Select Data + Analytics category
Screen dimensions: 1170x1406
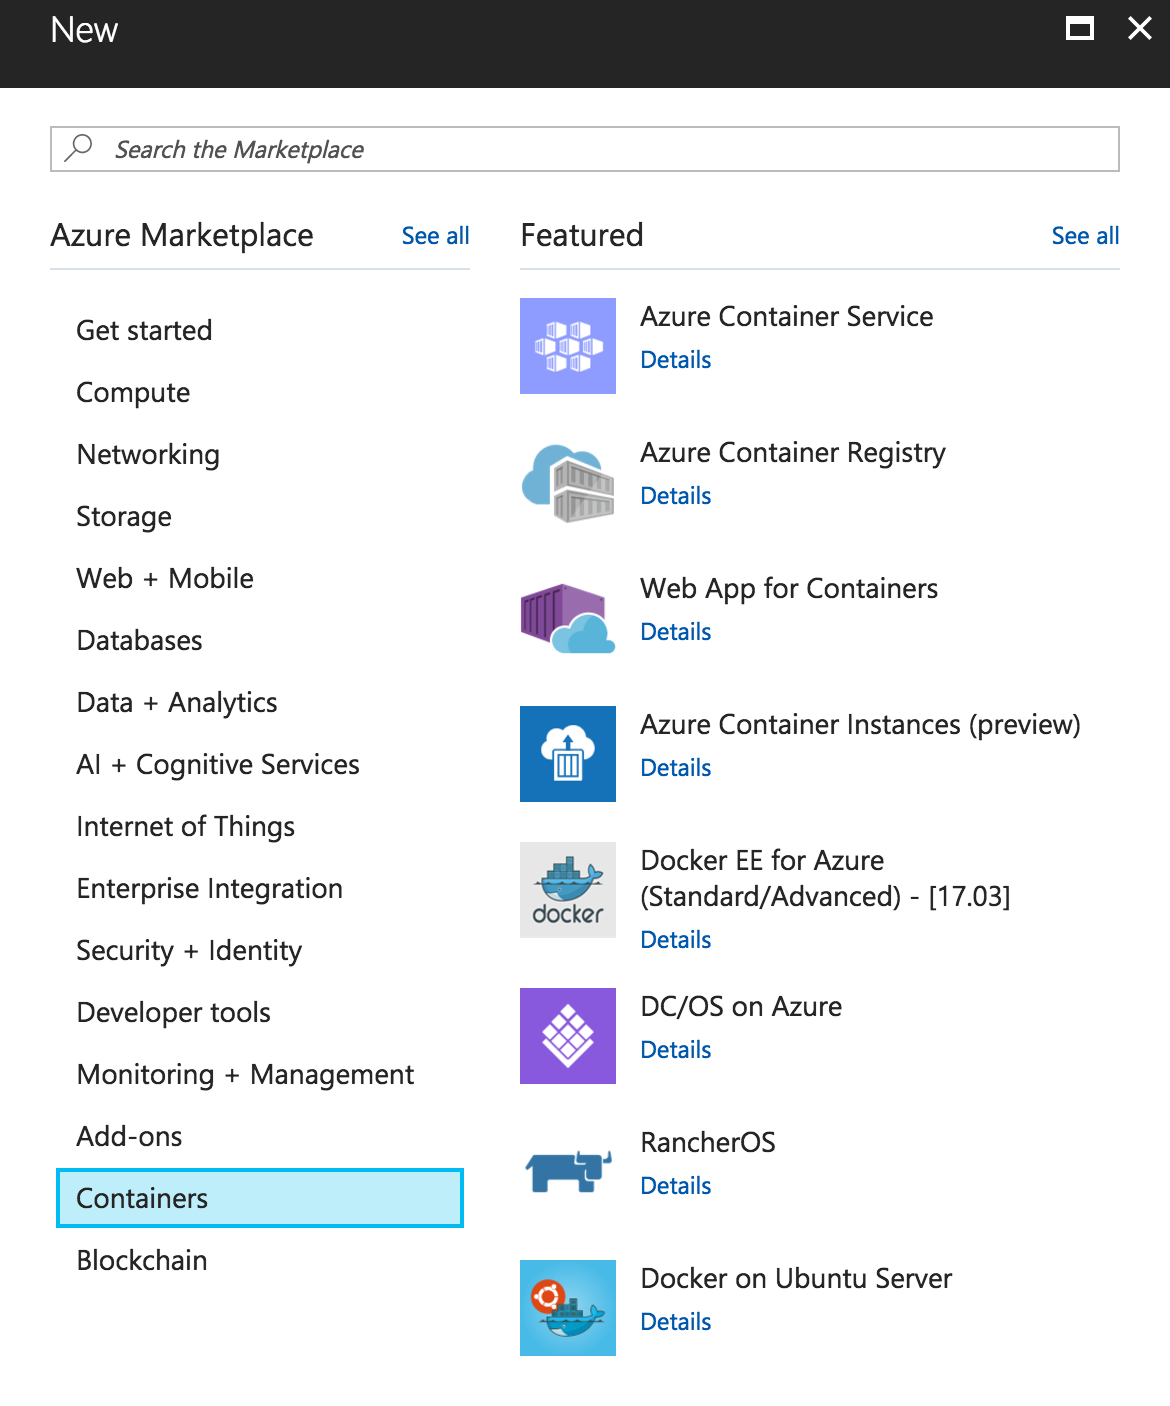(x=177, y=702)
